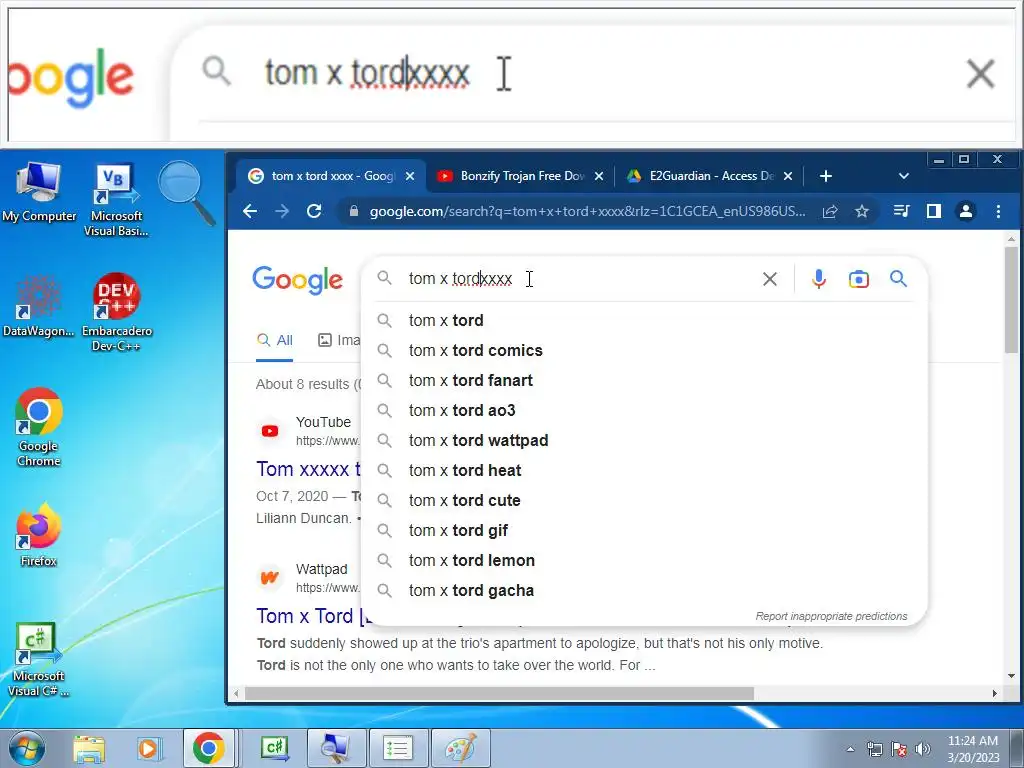
Task: Click Report inappropriate predictions link
Action: [831, 616]
